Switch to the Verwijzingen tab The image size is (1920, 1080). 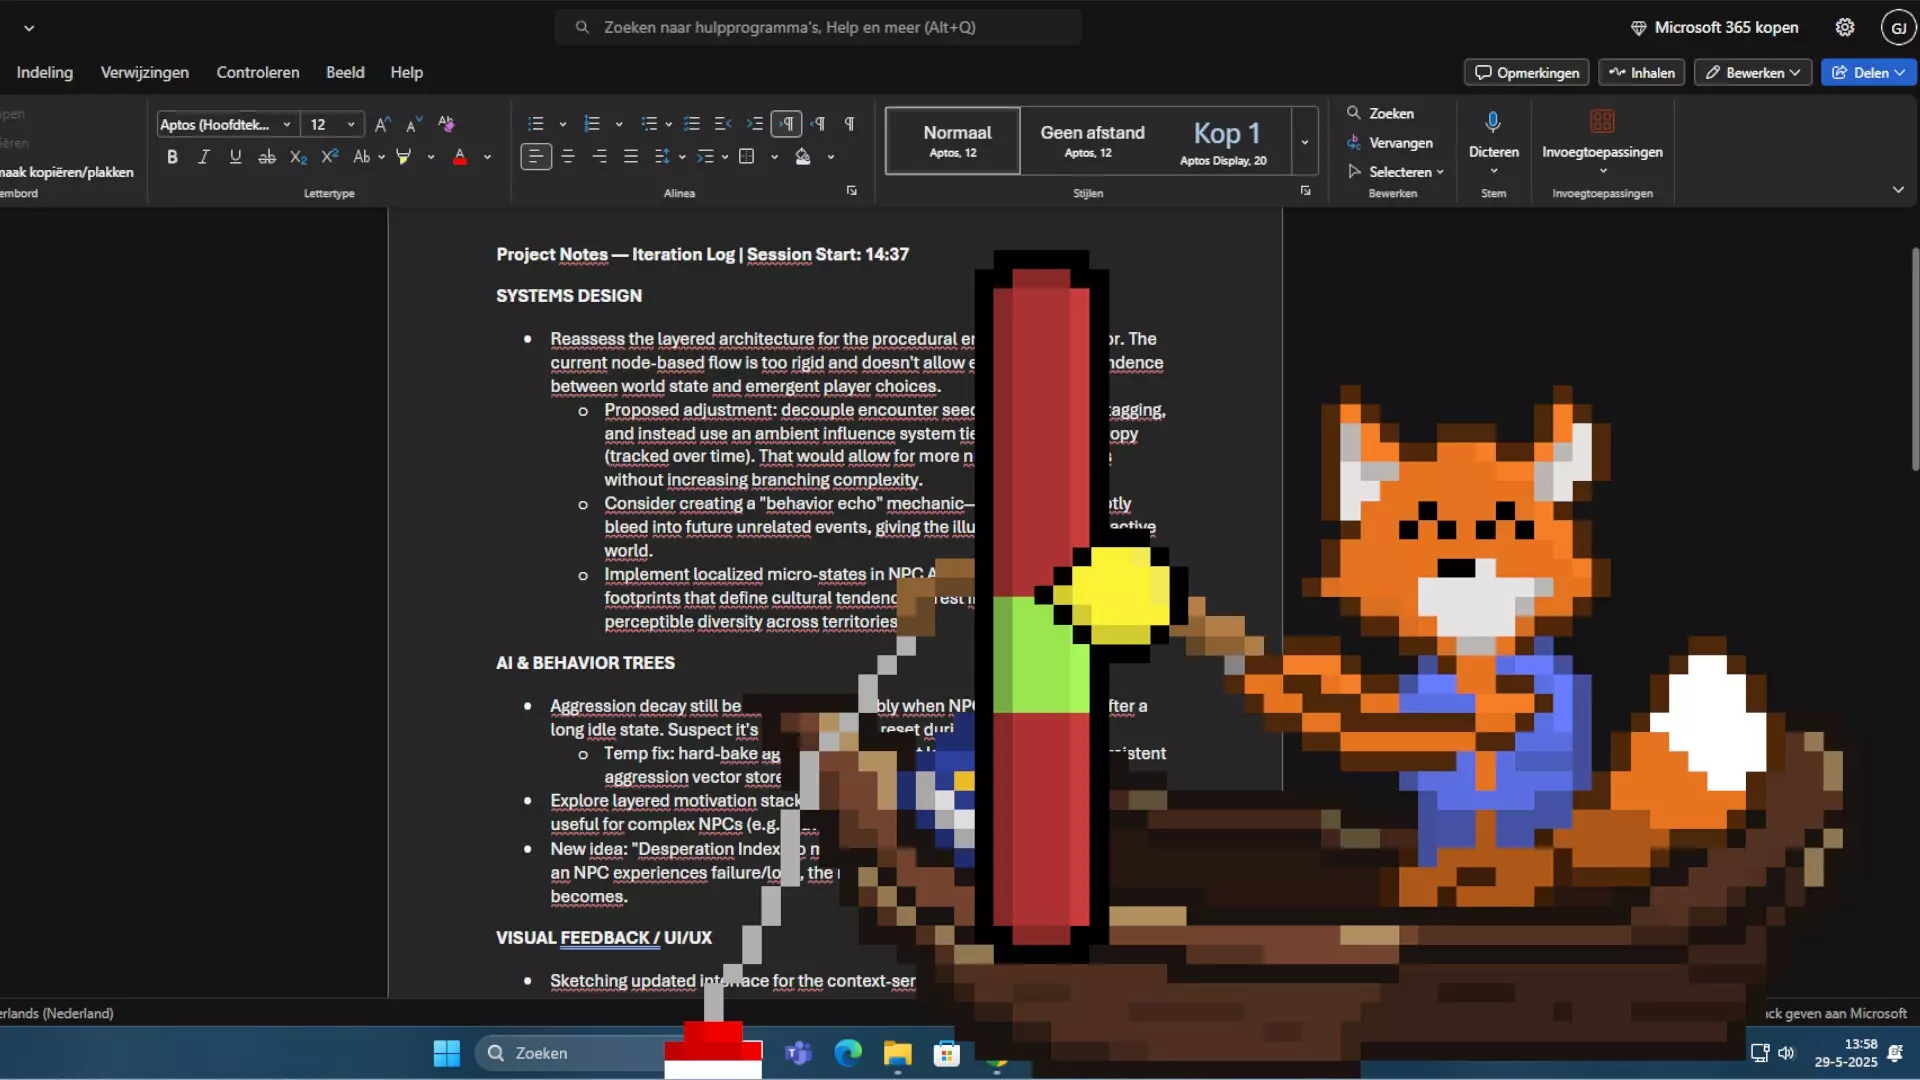click(144, 72)
